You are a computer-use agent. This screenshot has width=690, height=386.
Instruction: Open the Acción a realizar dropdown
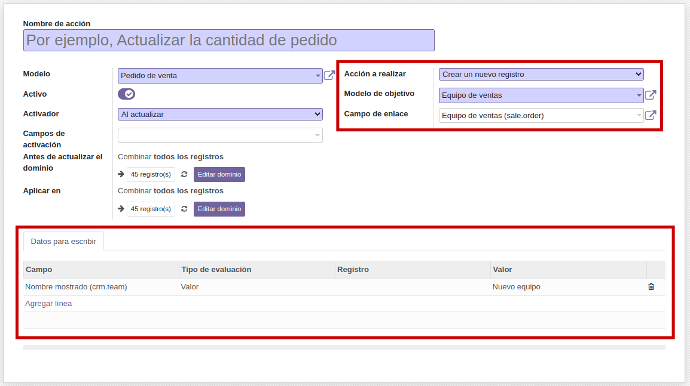tap(541, 74)
